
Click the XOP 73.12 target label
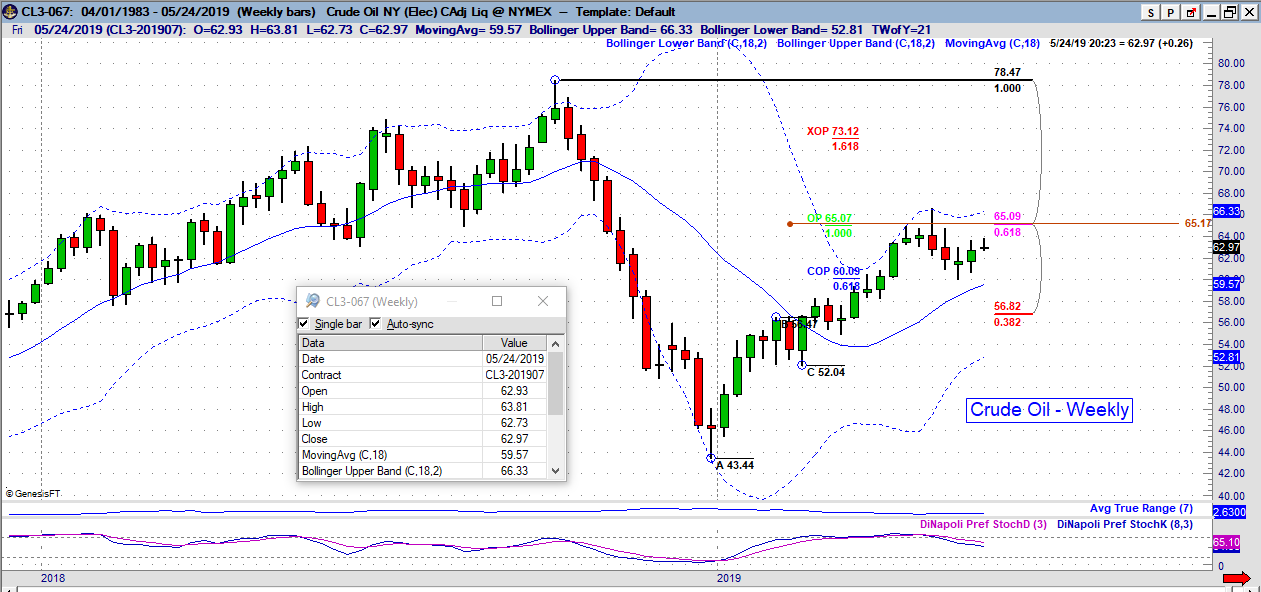pos(833,131)
